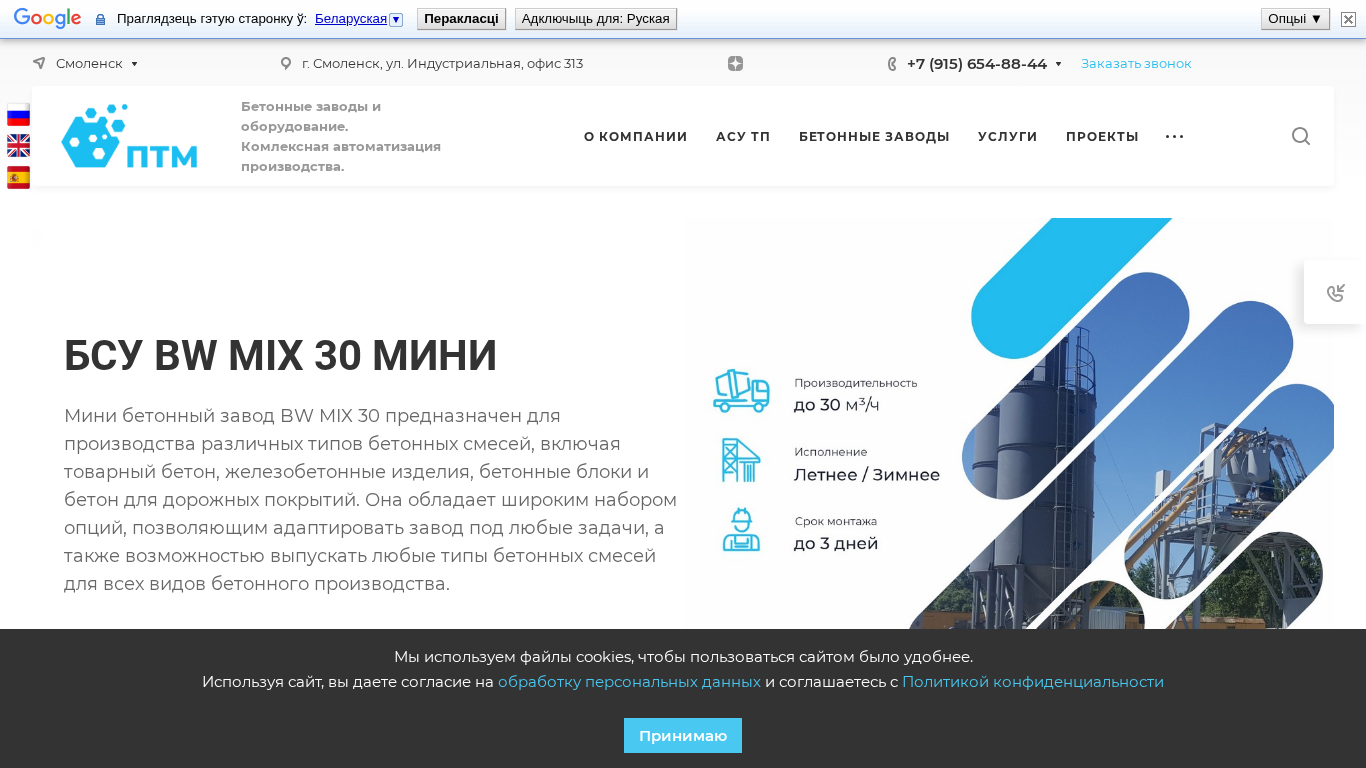Click the Летнее / Зимнее value

pos(867,475)
